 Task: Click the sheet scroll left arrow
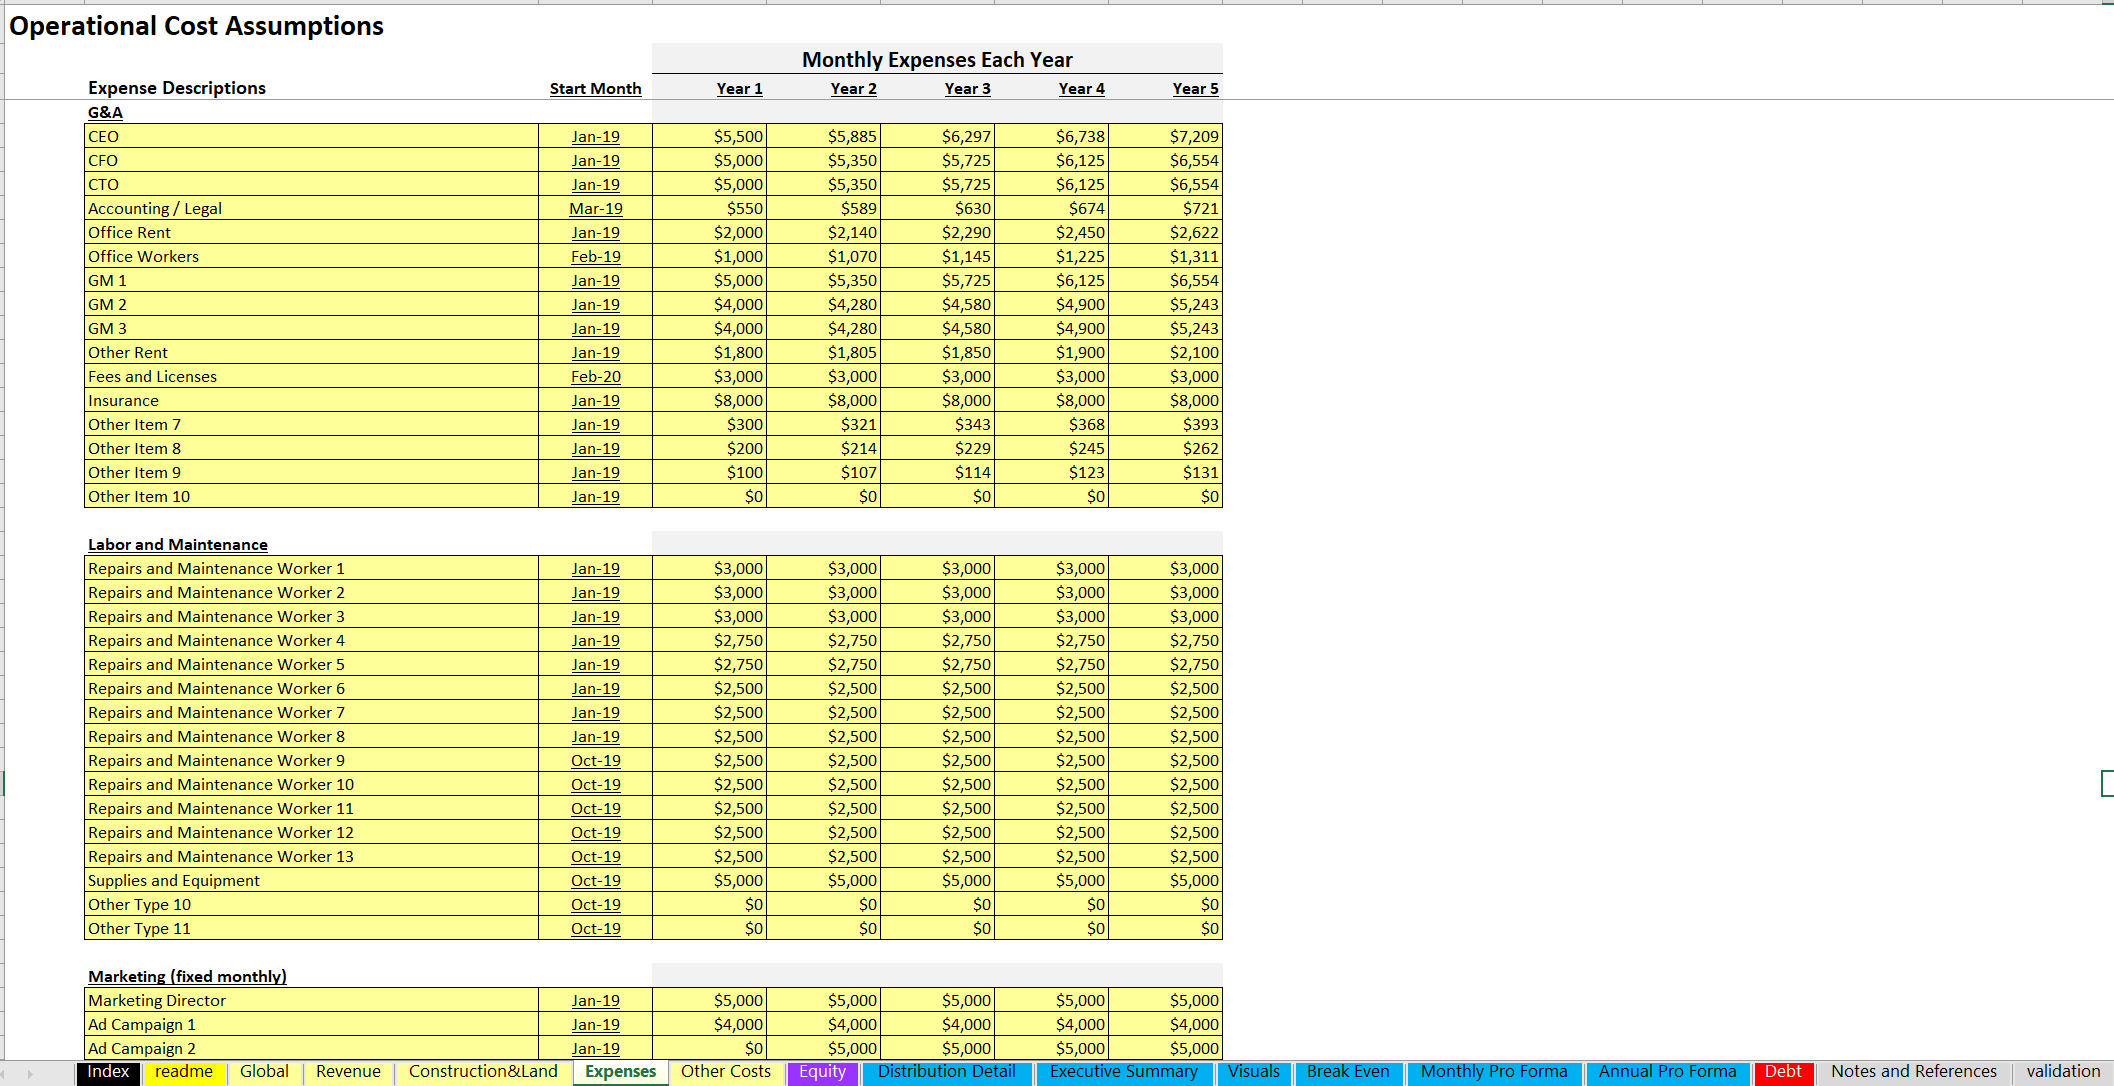(5, 1074)
